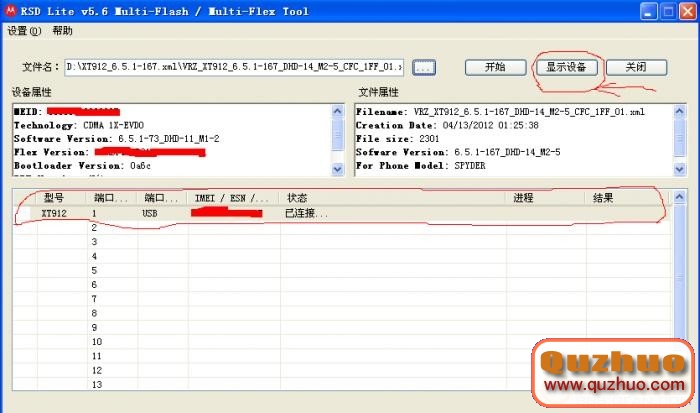Click the 状态 column header
This screenshot has width=700, height=413.
click(x=392, y=198)
